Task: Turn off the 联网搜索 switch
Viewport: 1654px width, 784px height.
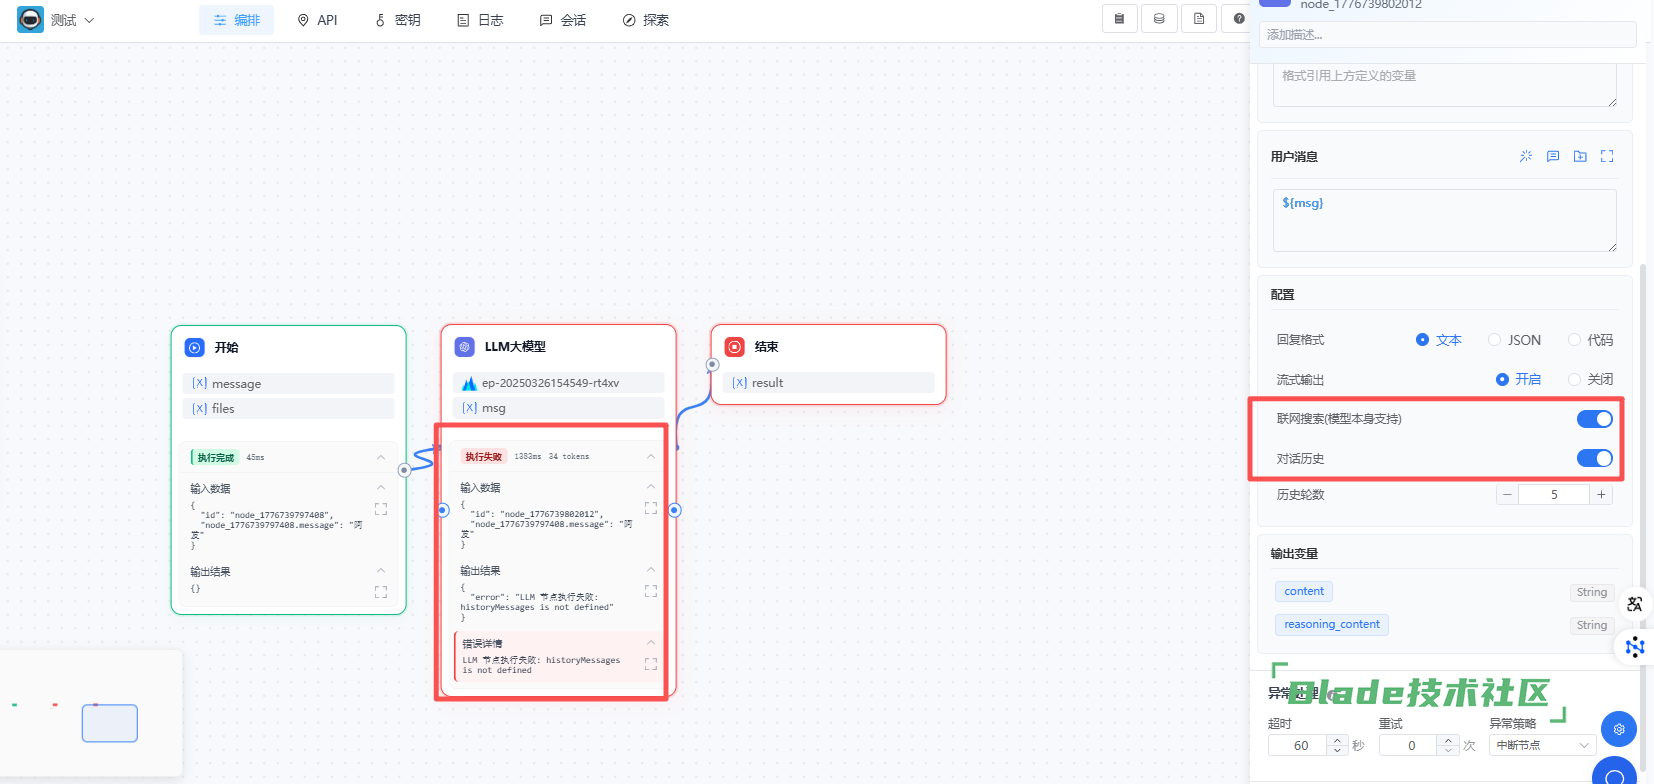Action: coord(1594,419)
